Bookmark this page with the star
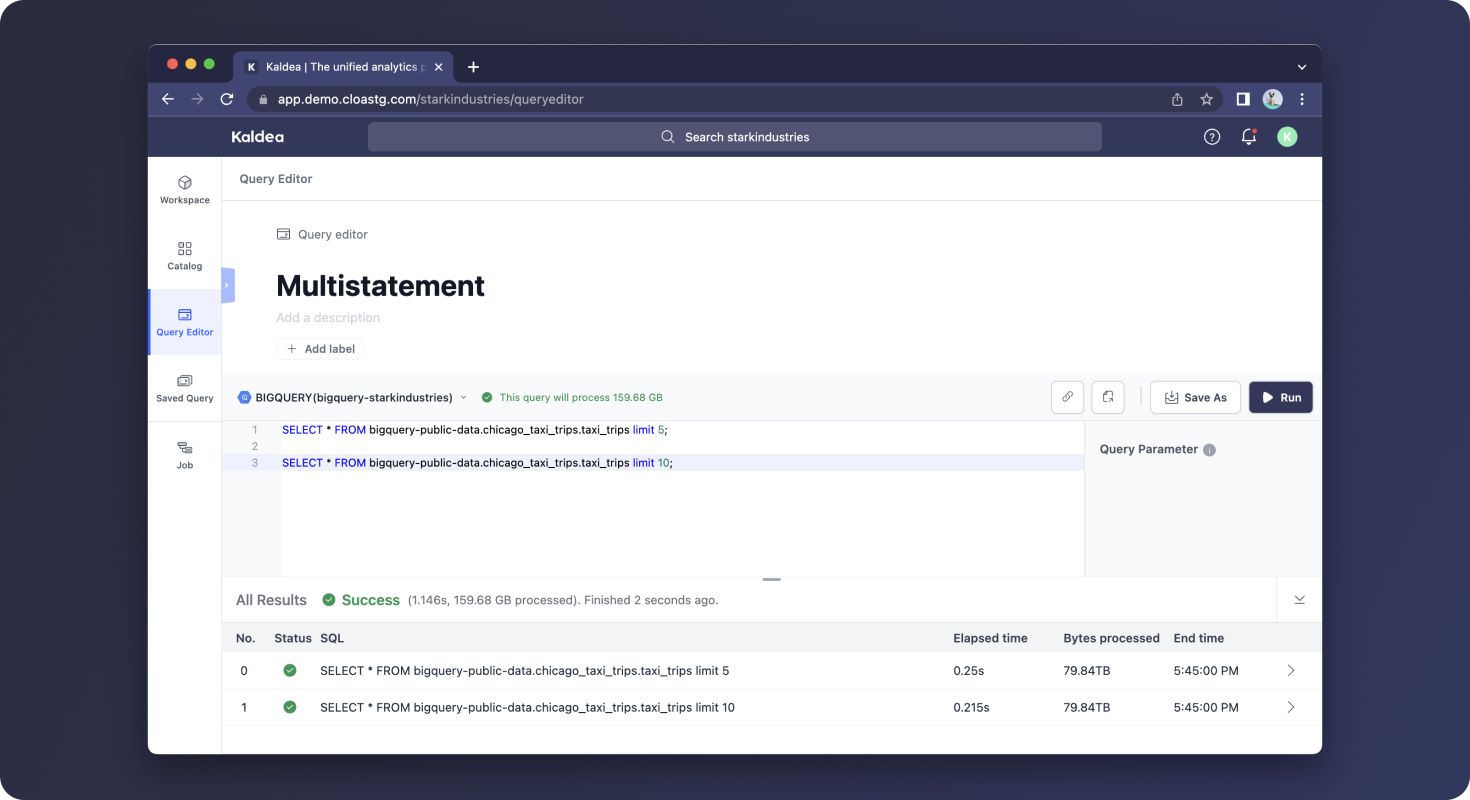Screen dimensions: 1470x800 (x=1206, y=99)
